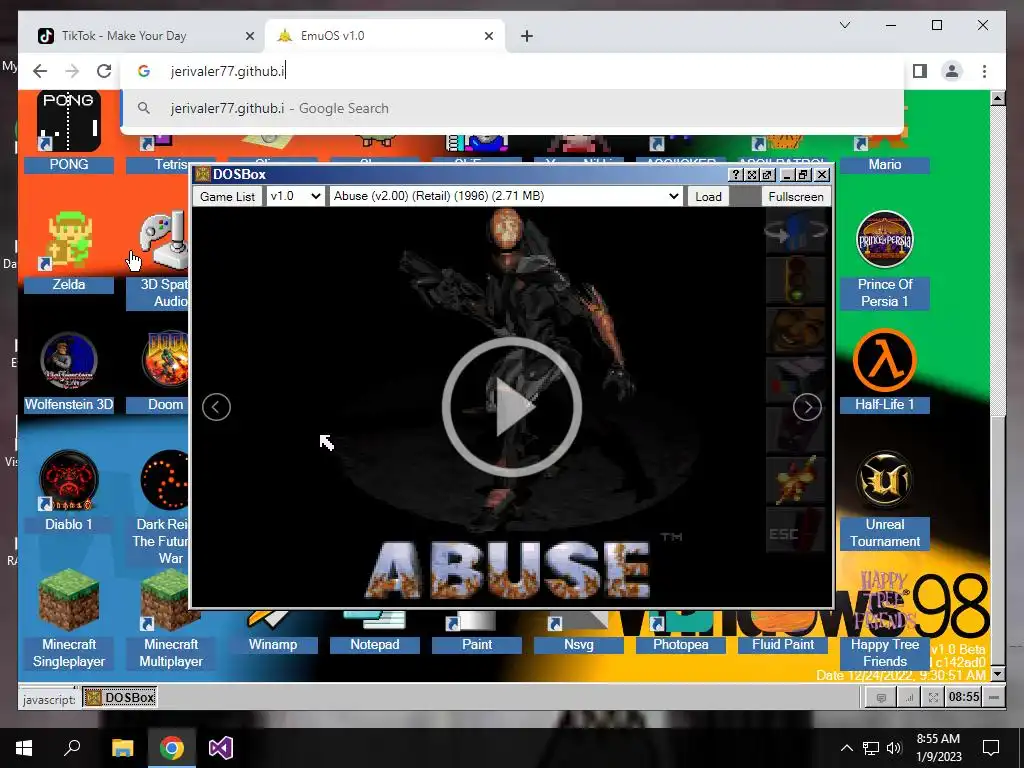The image size is (1024, 768).
Task: Show hidden system tray icons chevron
Action: [x=846, y=748]
